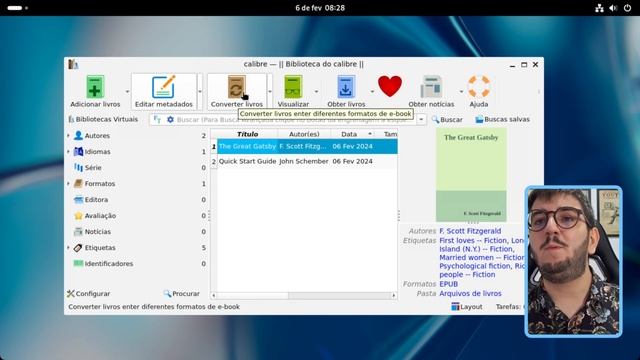Click the Idiomas languages icon

tap(78, 151)
